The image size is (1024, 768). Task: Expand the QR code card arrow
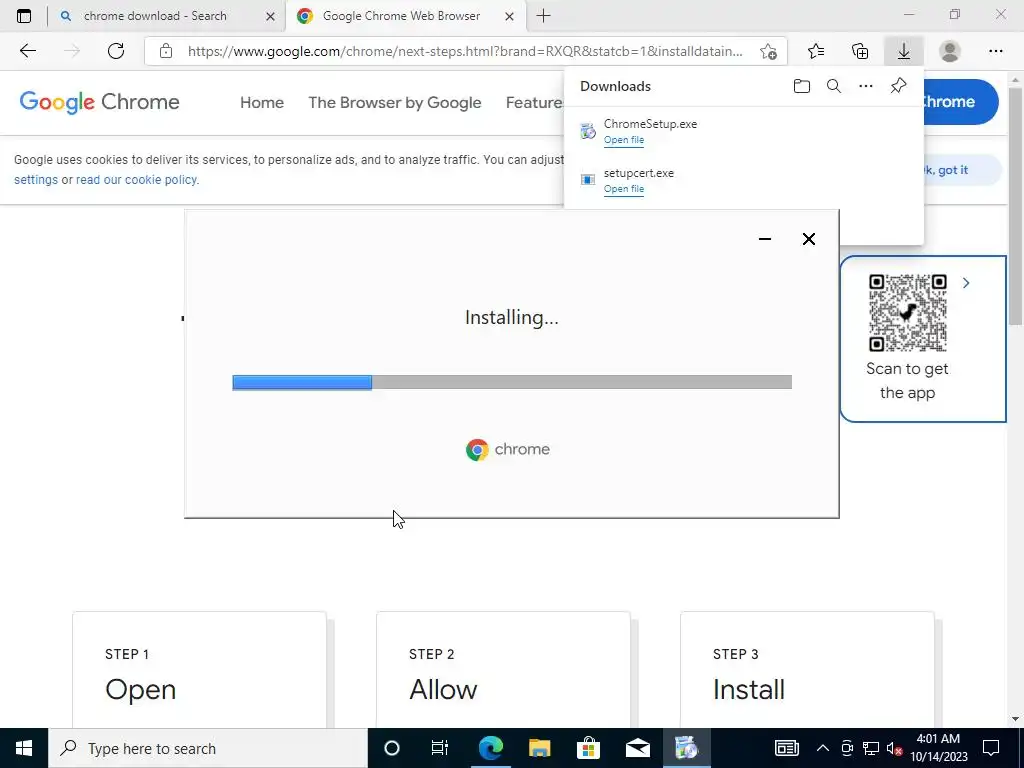click(x=966, y=283)
